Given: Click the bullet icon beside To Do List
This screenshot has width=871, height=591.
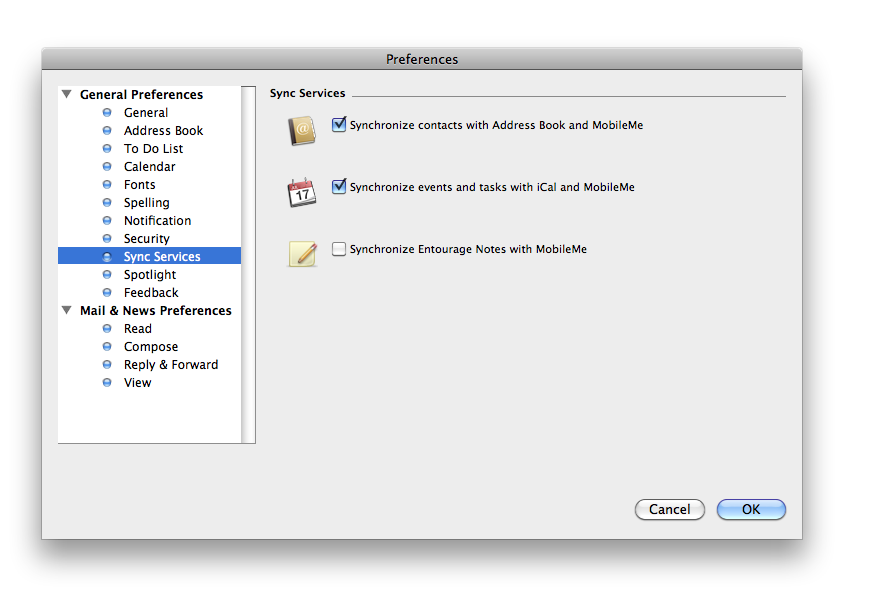Looking at the screenshot, I should (107, 148).
